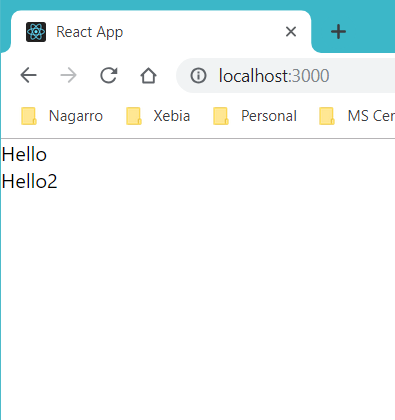Open the Personal bookmarks folder
This screenshot has width=395, height=420.
coord(255,116)
